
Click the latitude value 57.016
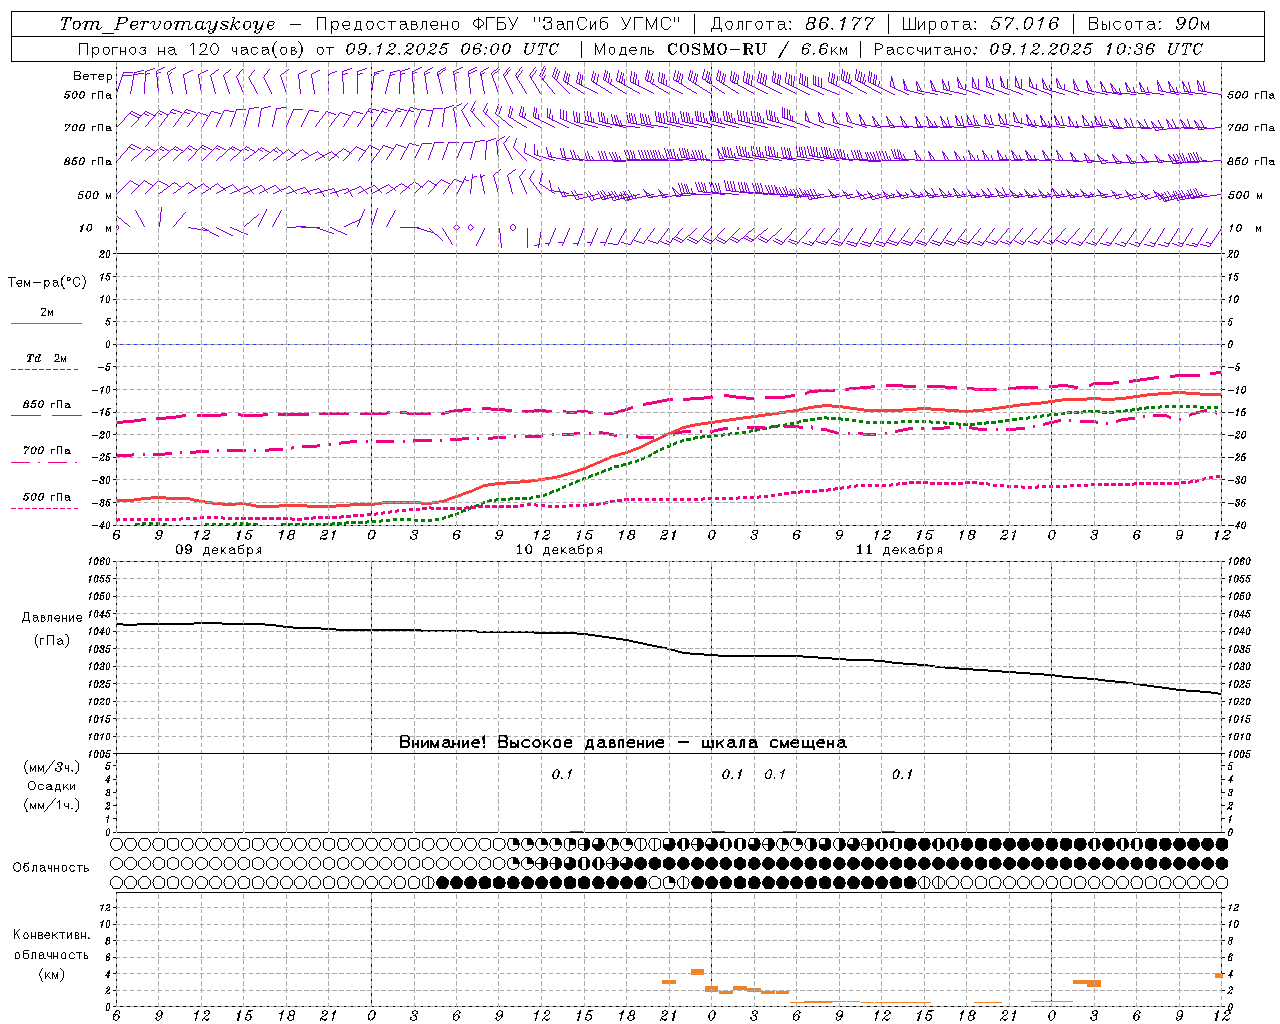tap(1024, 24)
